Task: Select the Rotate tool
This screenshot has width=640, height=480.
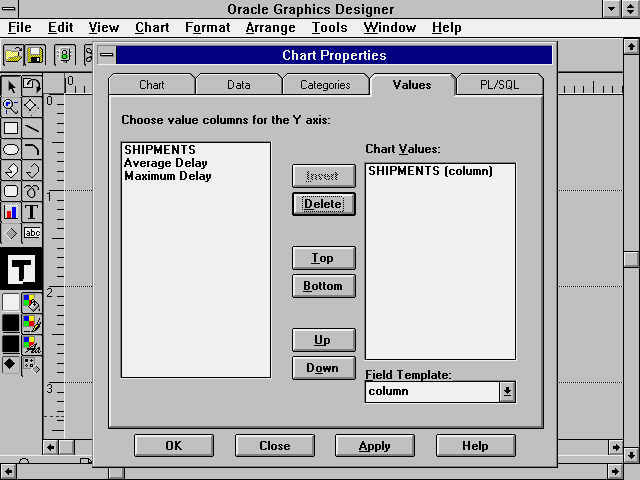Action: coord(32,86)
